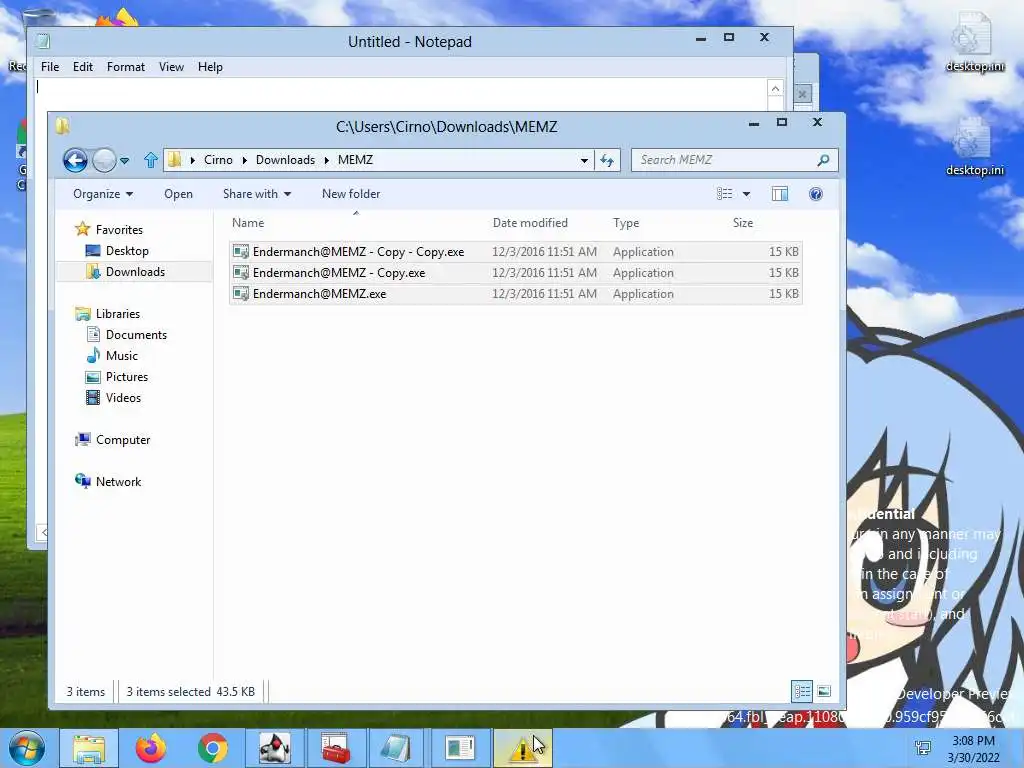
Task: Select the MEMZ breadcrumb segment
Action: (x=355, y=160)
